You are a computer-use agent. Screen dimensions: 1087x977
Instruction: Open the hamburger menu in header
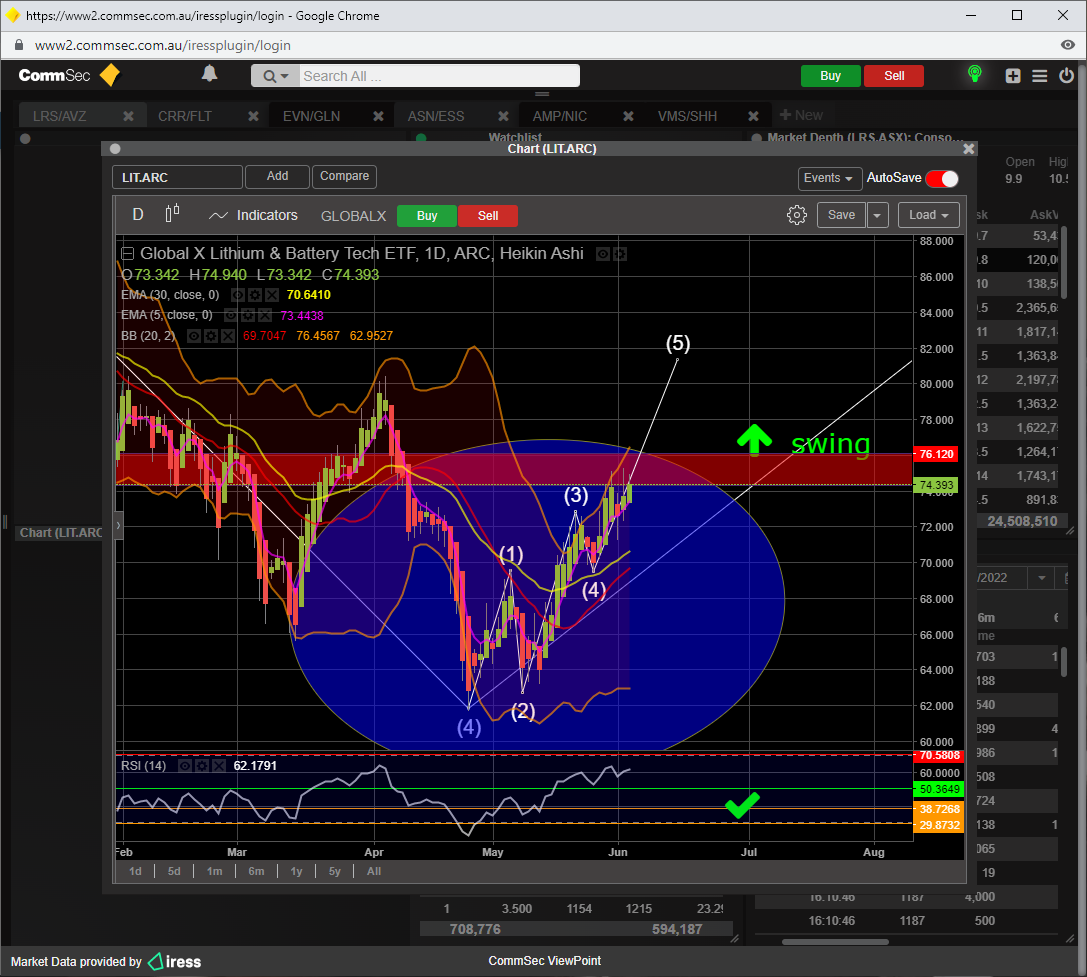pos(1039,76)
